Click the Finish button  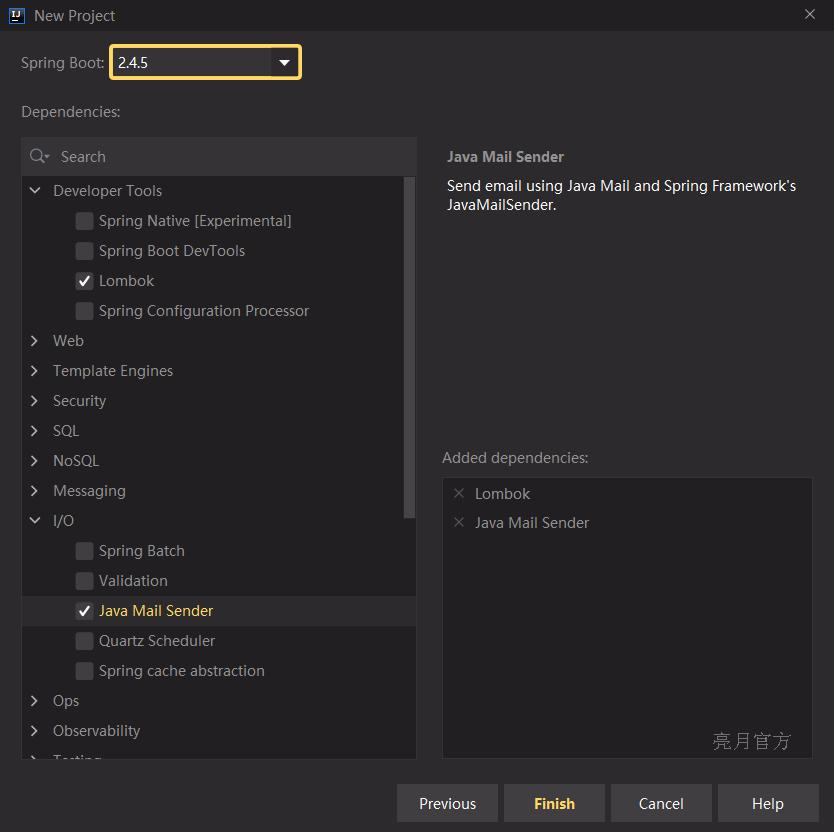[554, 803]
